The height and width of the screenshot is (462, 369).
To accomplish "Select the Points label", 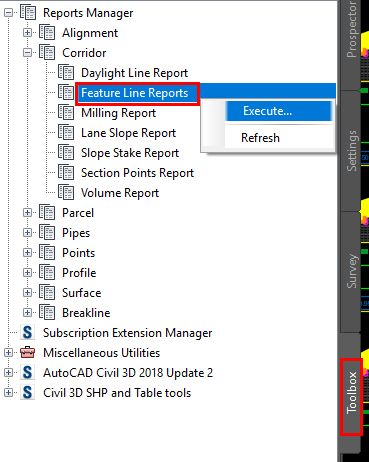I will [79, 253].
